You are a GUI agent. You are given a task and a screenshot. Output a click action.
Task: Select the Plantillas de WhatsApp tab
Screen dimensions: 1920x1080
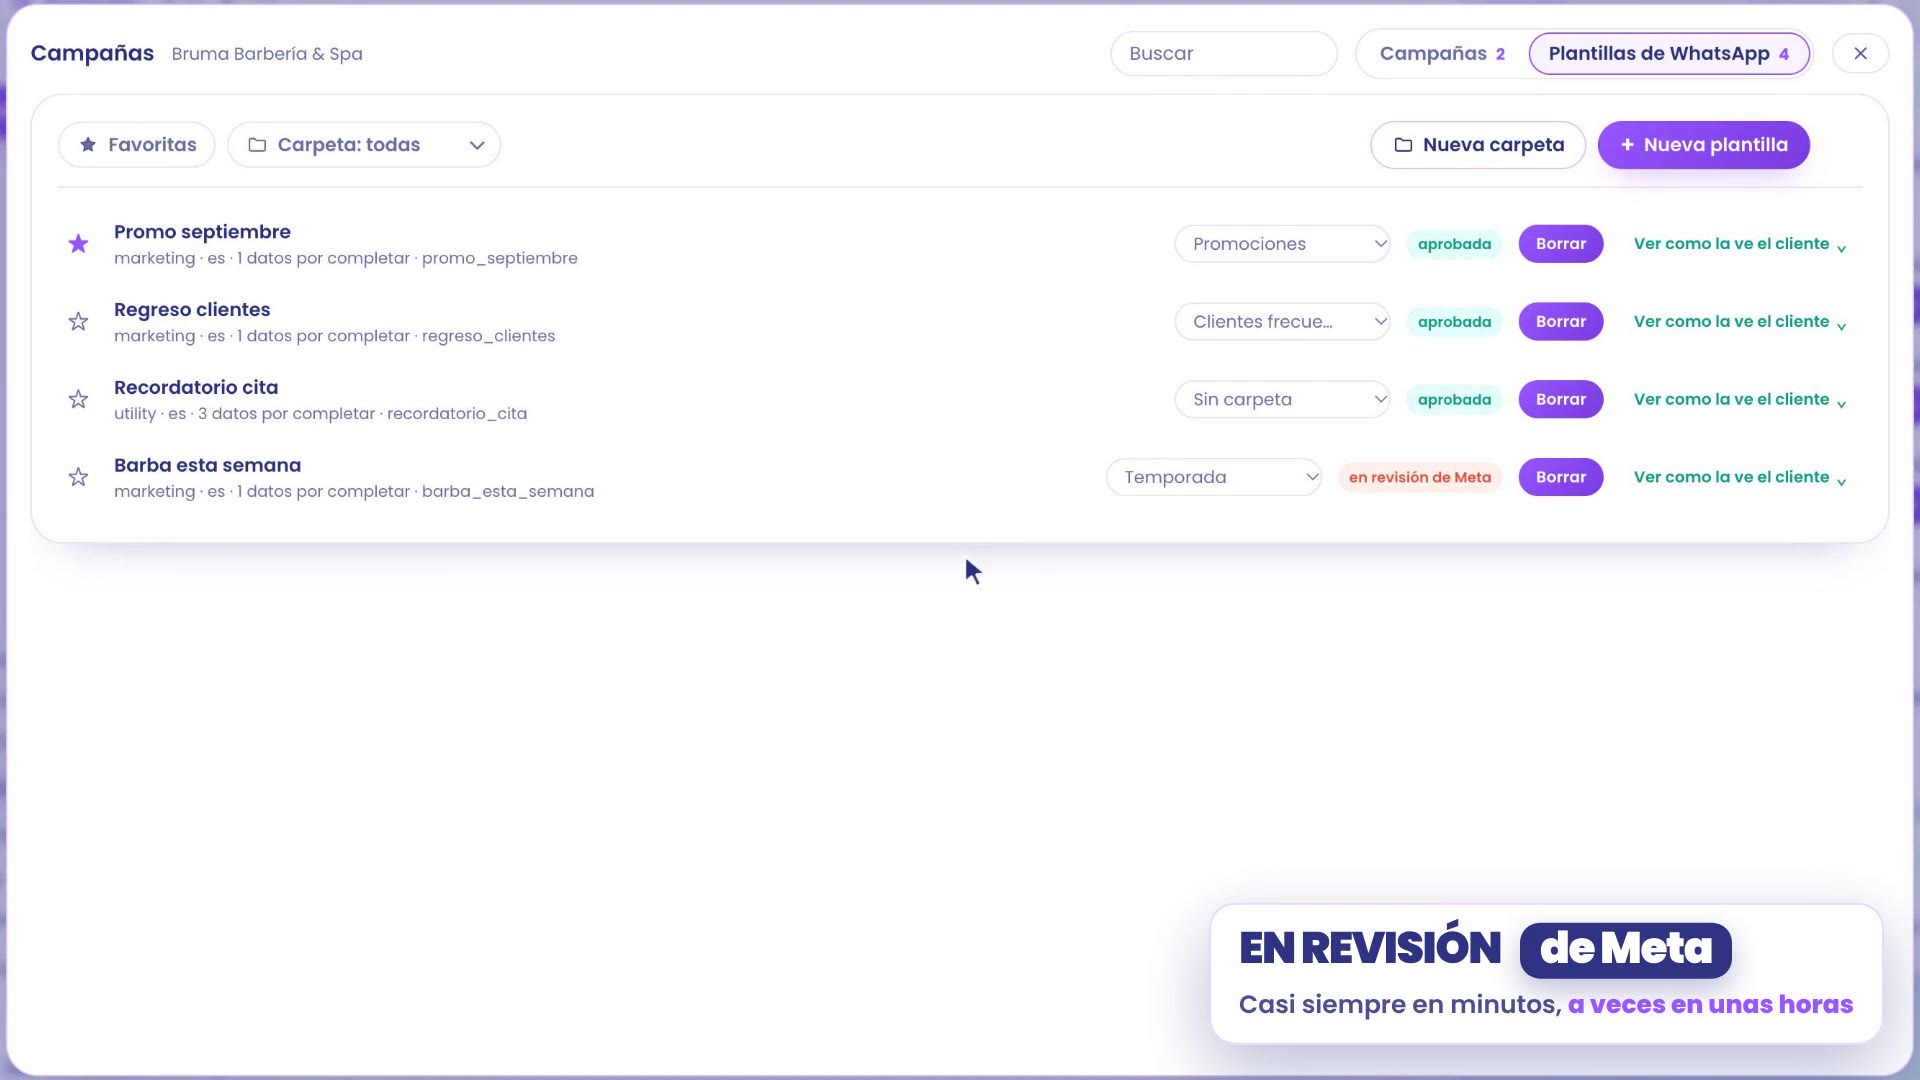(x=1669, y=54)
